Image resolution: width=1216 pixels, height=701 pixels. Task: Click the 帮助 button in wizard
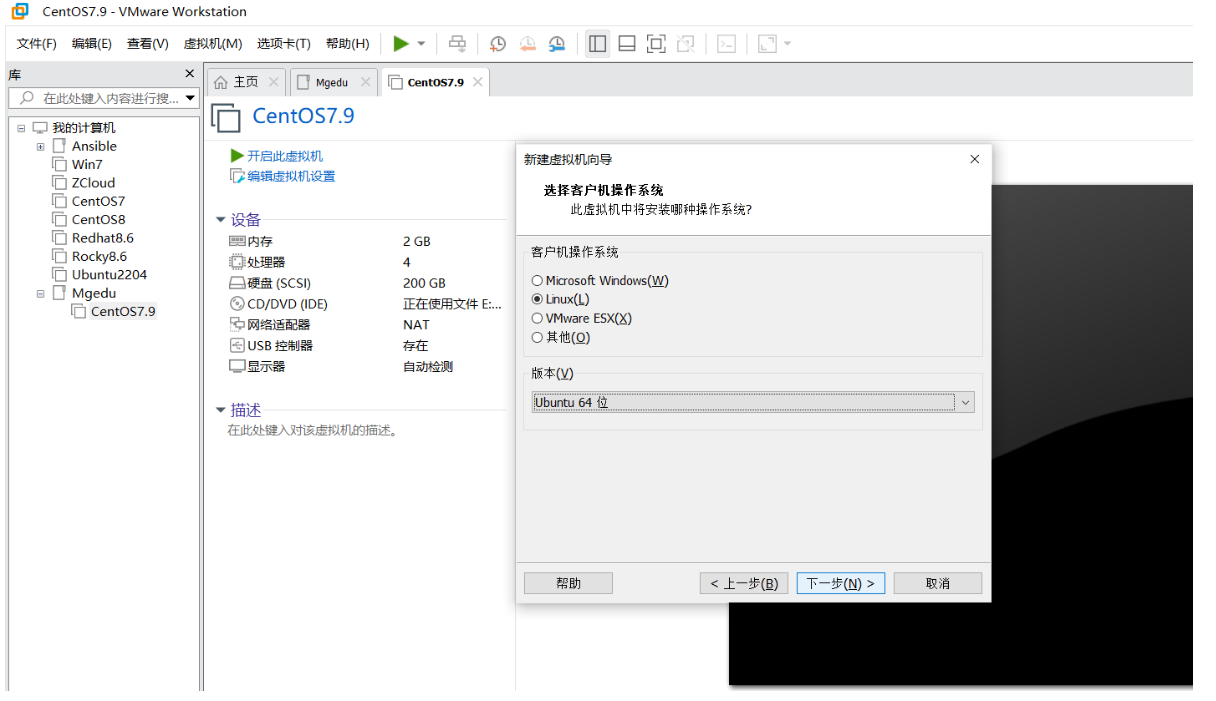[x=568, y=583]
